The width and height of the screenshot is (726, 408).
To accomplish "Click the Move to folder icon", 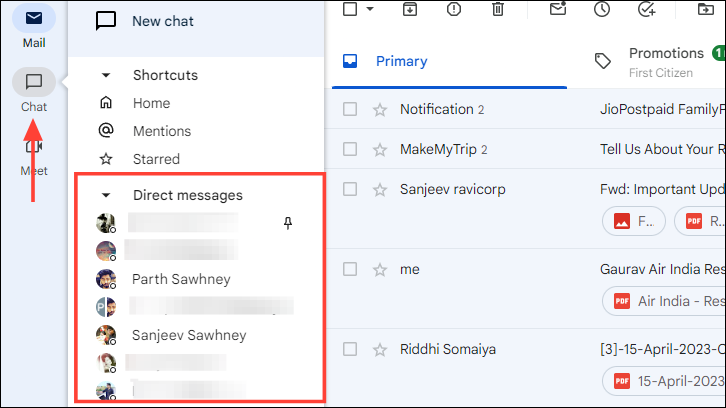I will pos(706,9).
